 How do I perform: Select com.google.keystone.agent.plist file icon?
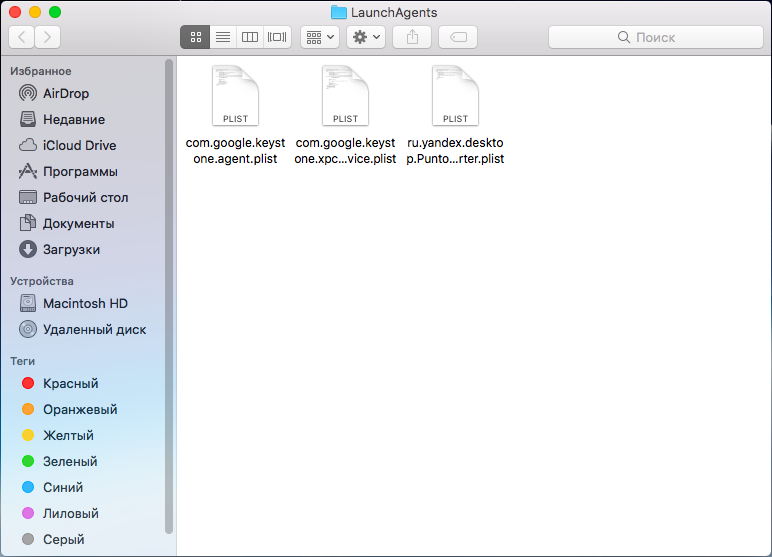235,96
